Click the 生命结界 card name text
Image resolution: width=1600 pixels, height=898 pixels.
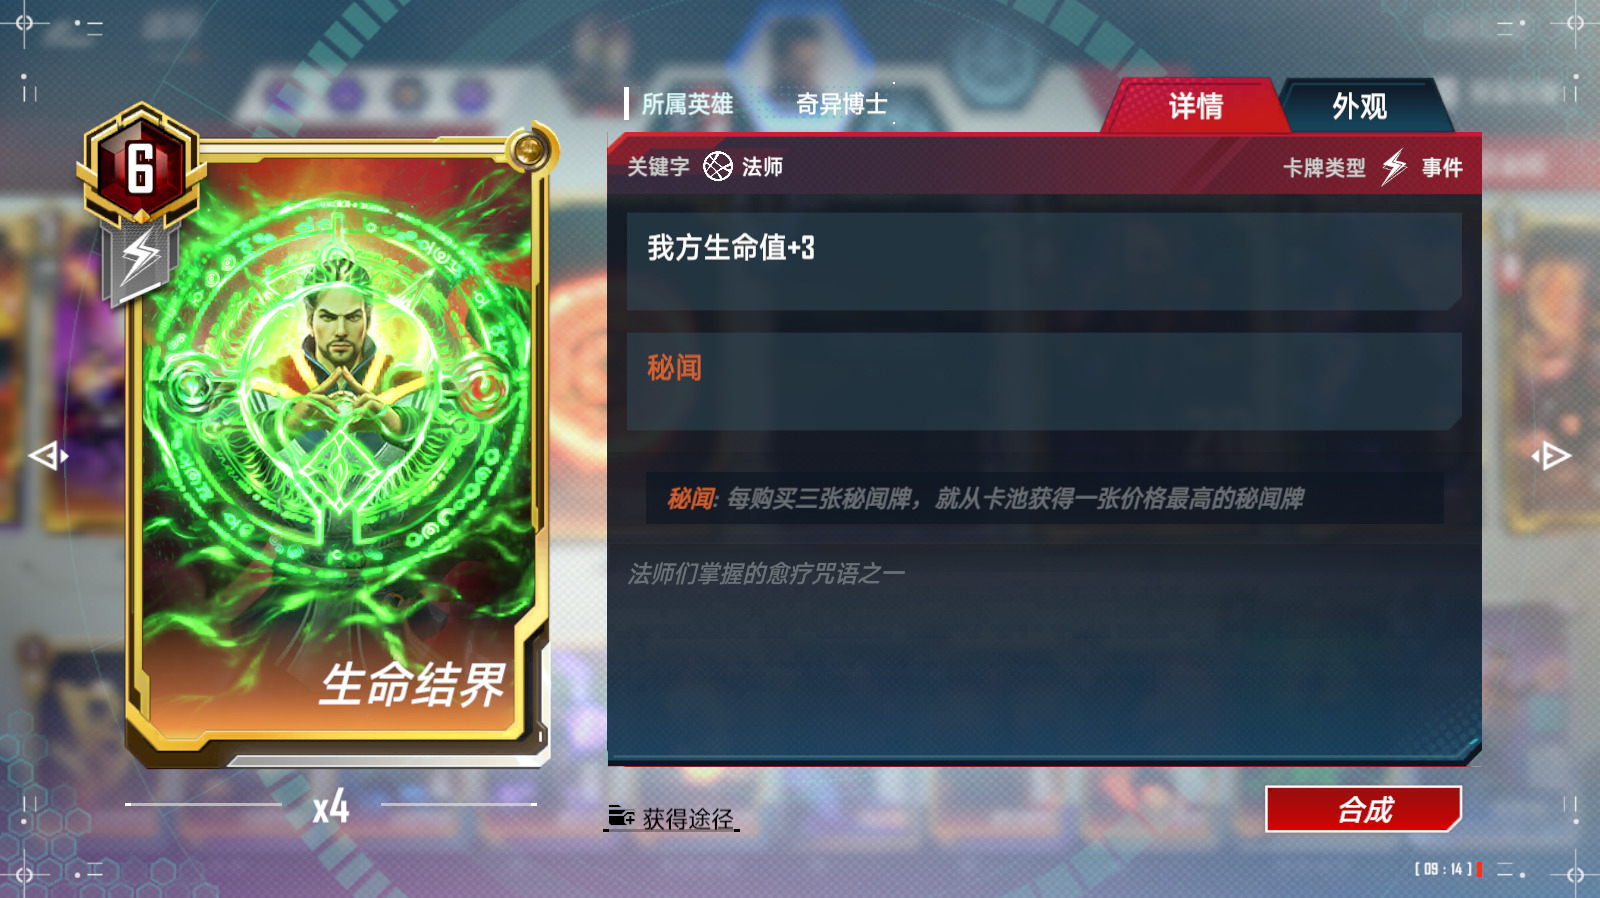pos(412,686)
